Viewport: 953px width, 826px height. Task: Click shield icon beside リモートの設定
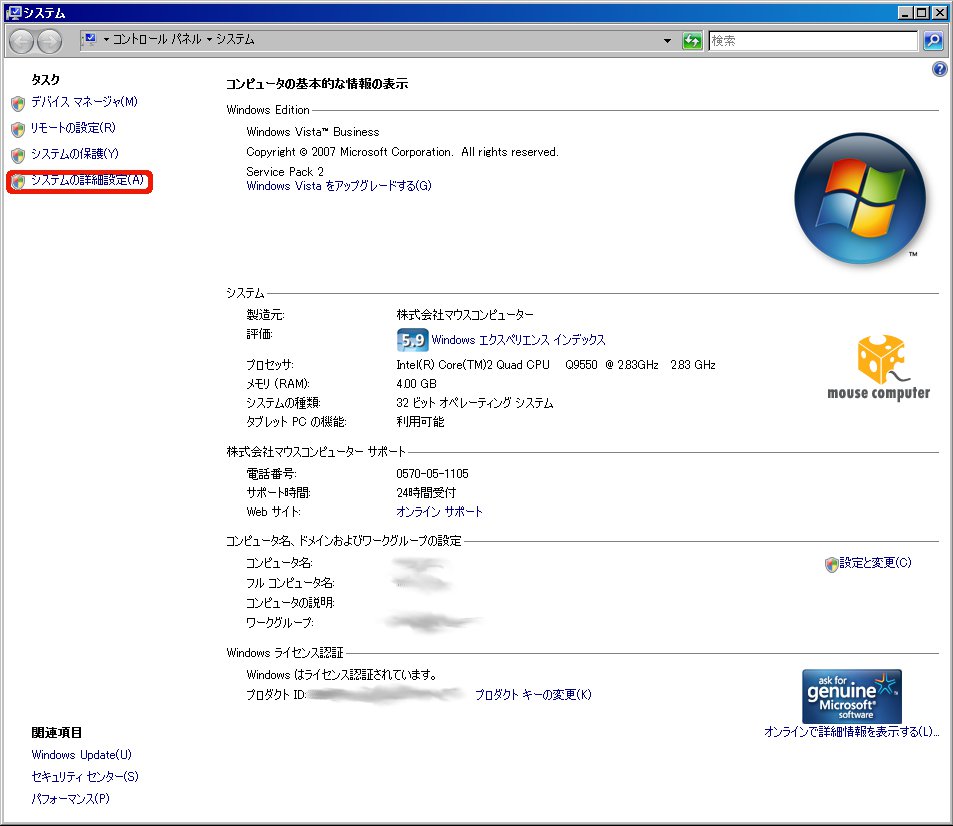(18, 129)
